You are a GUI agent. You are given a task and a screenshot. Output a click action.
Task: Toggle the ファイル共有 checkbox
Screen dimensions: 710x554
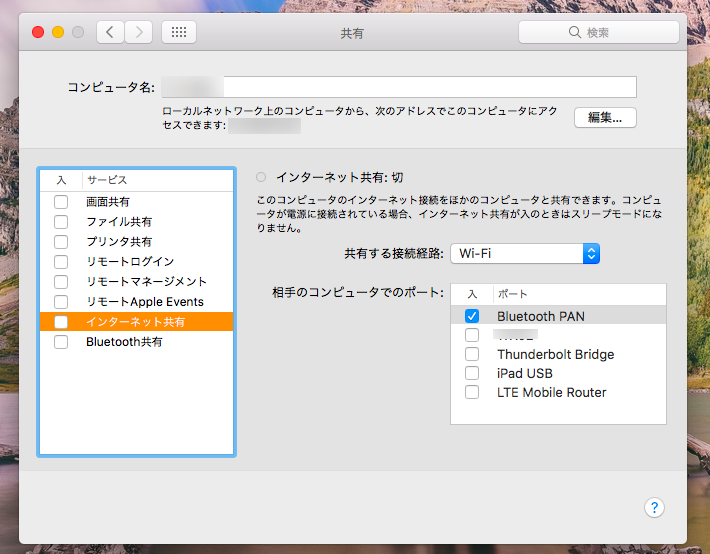(x=61, y=222)
